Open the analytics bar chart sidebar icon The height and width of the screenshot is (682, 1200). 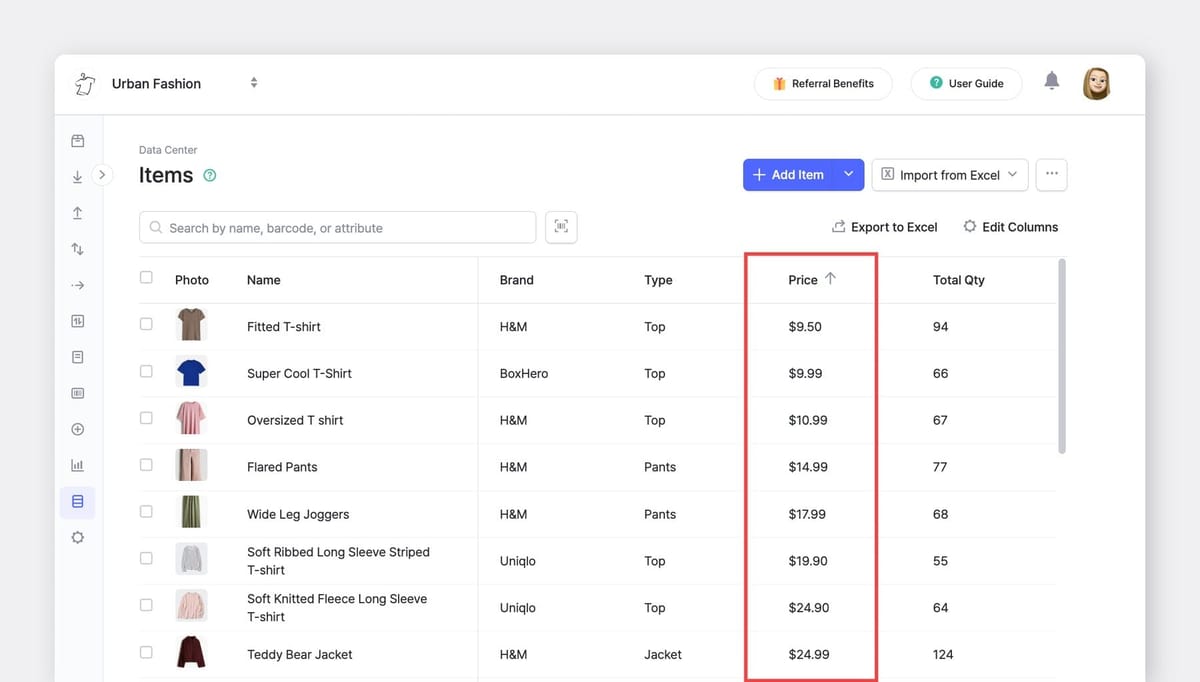(78, 465)
